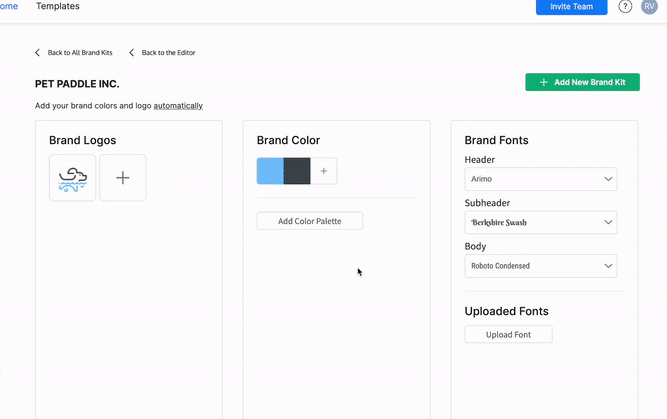The image size is (667, 419).
Task: Click the plus icon to add a brand color
Action: (x=323, y=171)
